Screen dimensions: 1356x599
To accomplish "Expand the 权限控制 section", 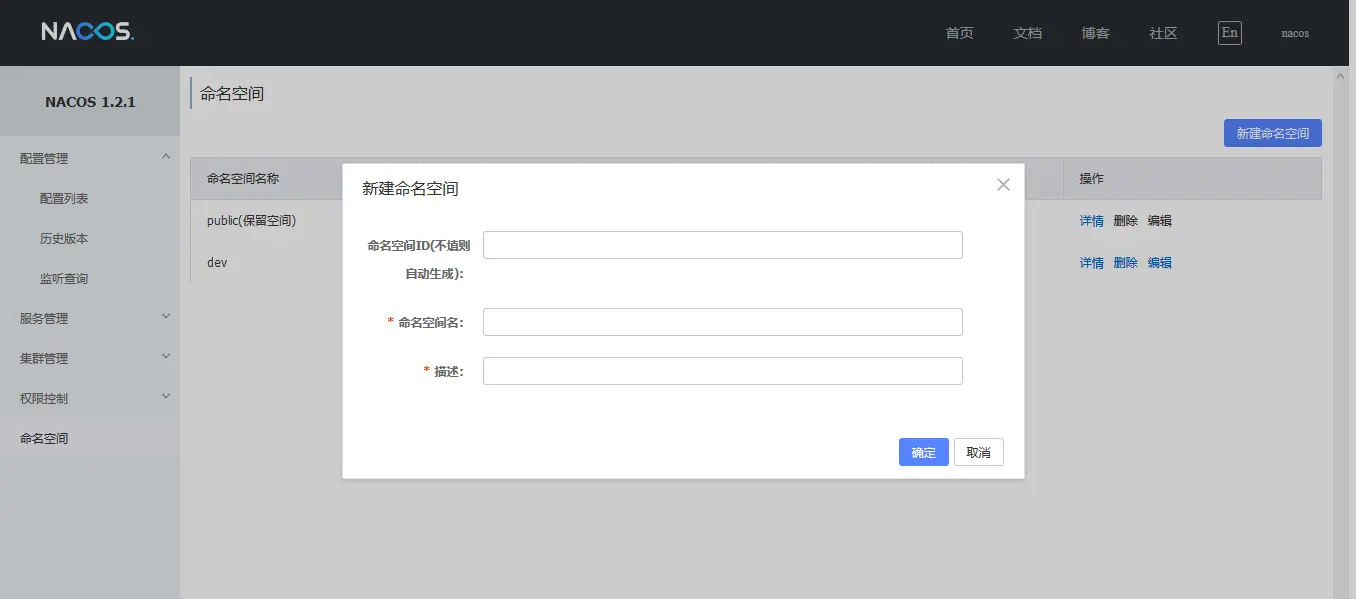I will click(x=90, y=398).
